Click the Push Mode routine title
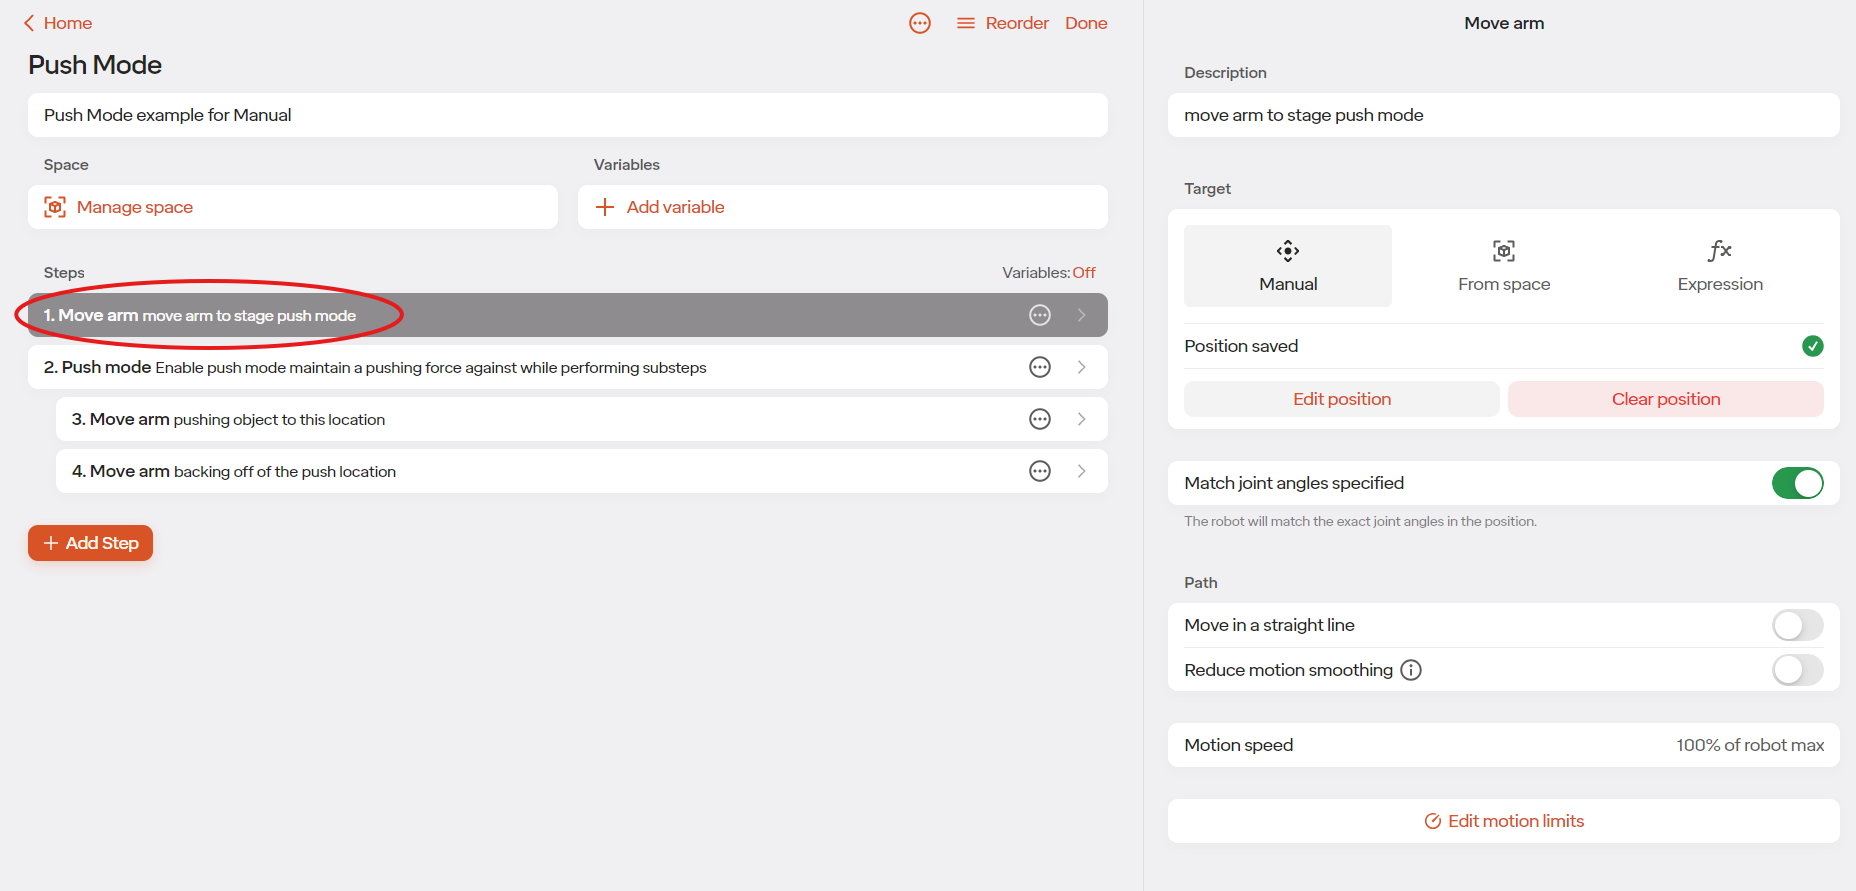The image size is (1856, 891). (x=95, y=65)
